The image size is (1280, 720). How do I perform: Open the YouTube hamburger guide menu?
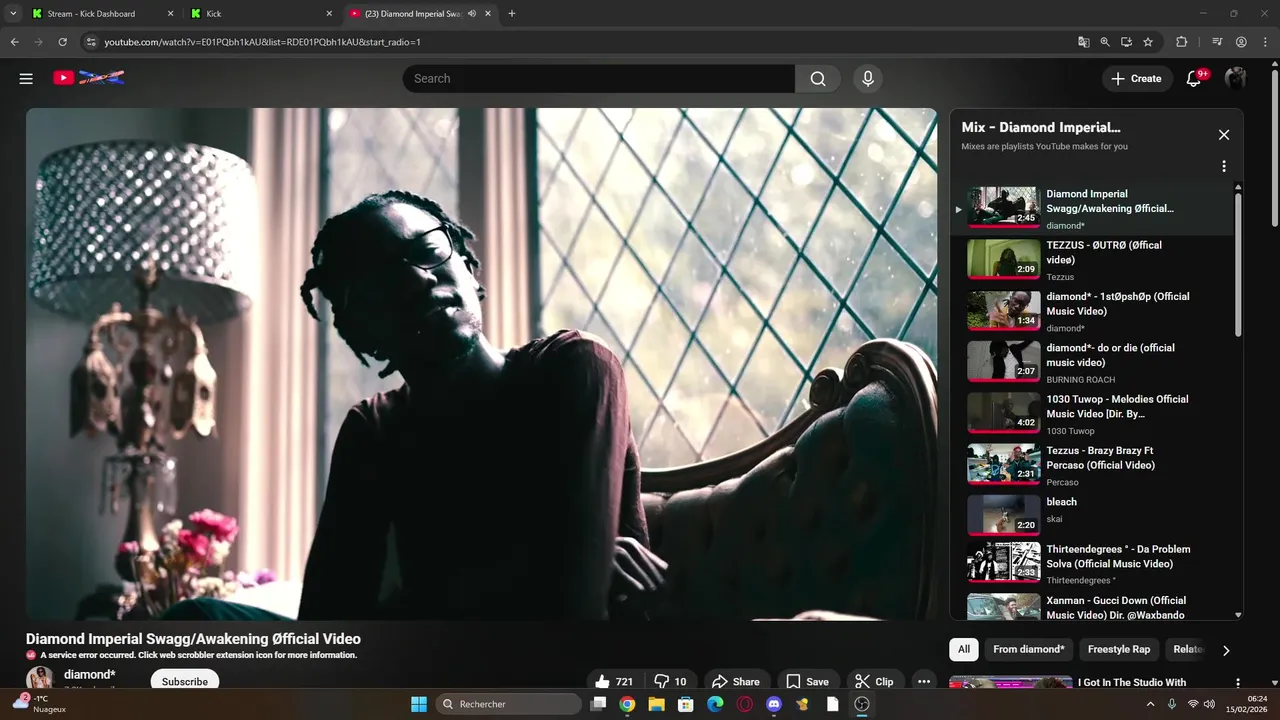coord(26,78)
